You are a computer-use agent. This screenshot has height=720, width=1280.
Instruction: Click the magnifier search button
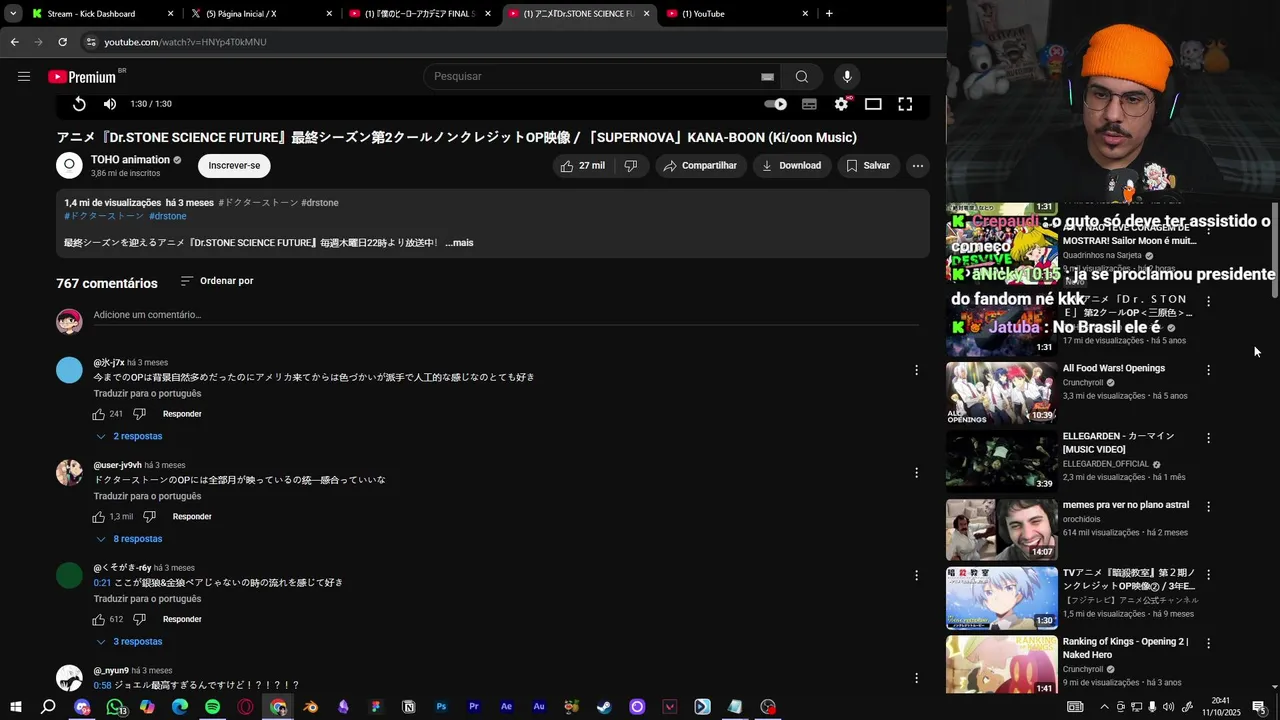tap(802, 77)
